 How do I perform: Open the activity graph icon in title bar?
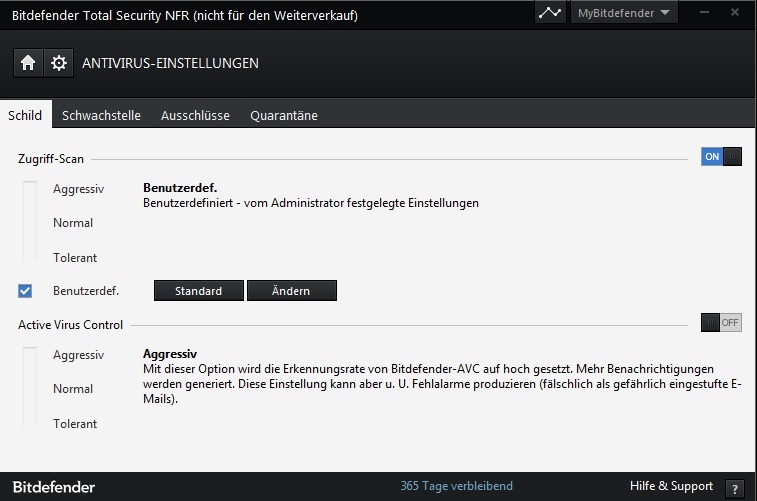550,13
